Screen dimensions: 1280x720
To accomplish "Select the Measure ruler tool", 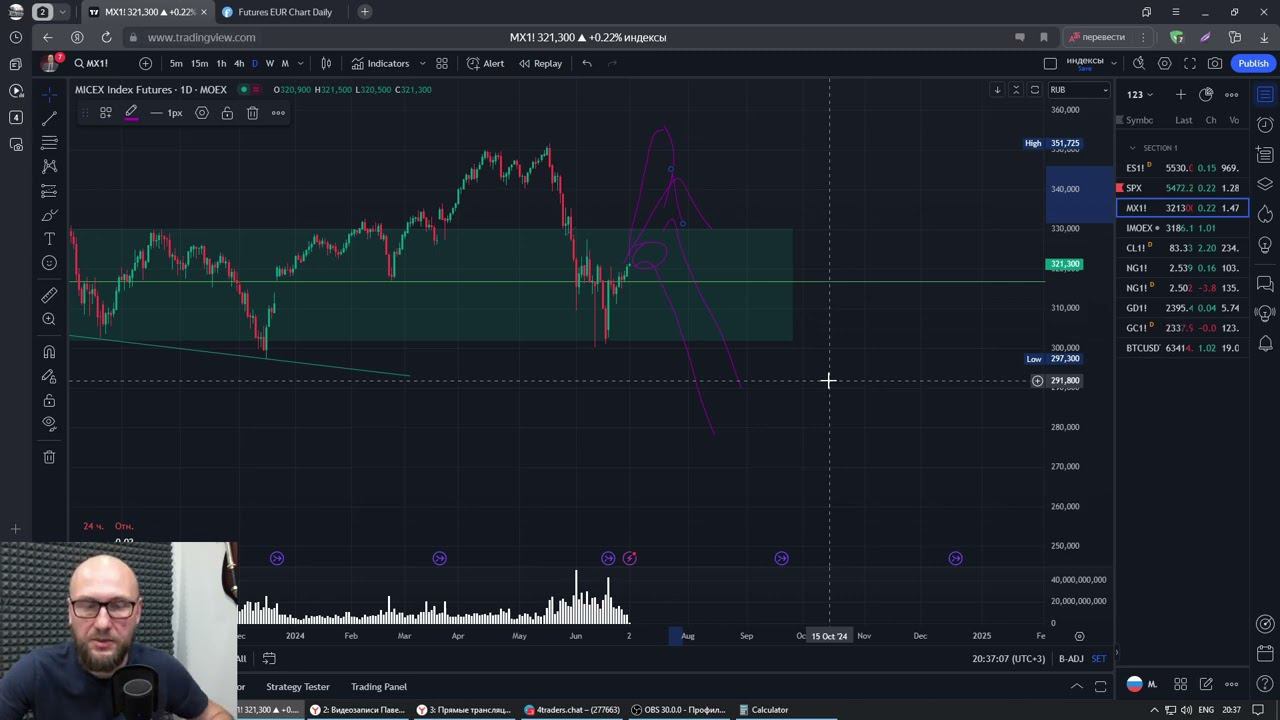I will pyautogui.click(x=49, y=295).
